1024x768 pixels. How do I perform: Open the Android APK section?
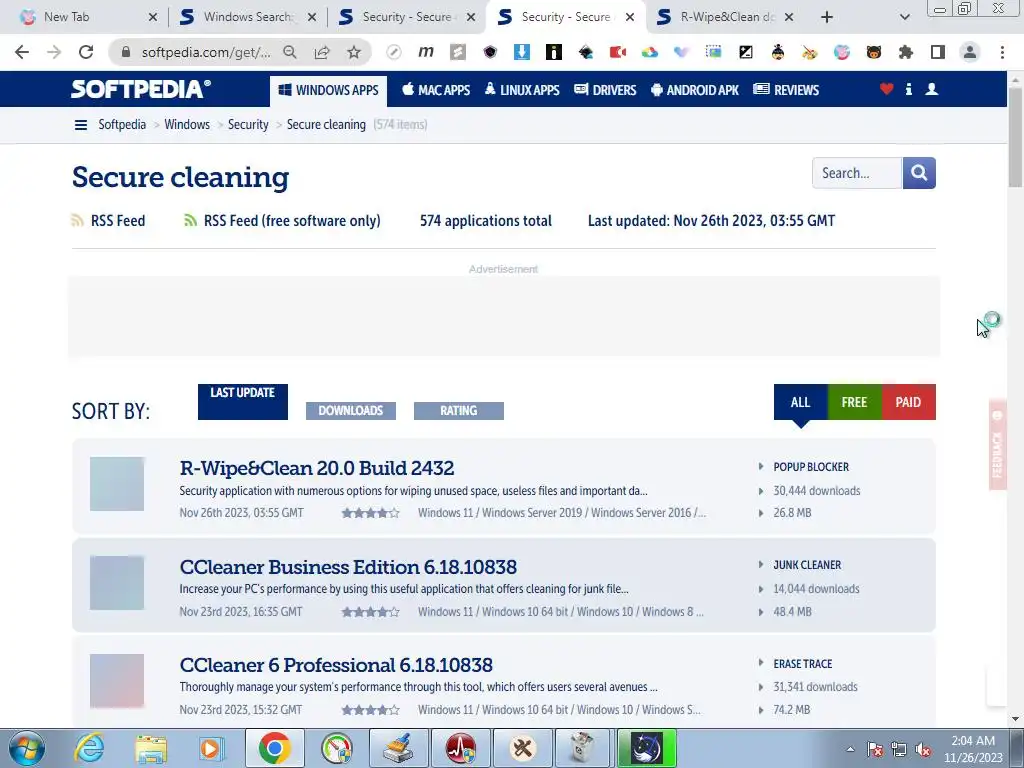[695, 90]
